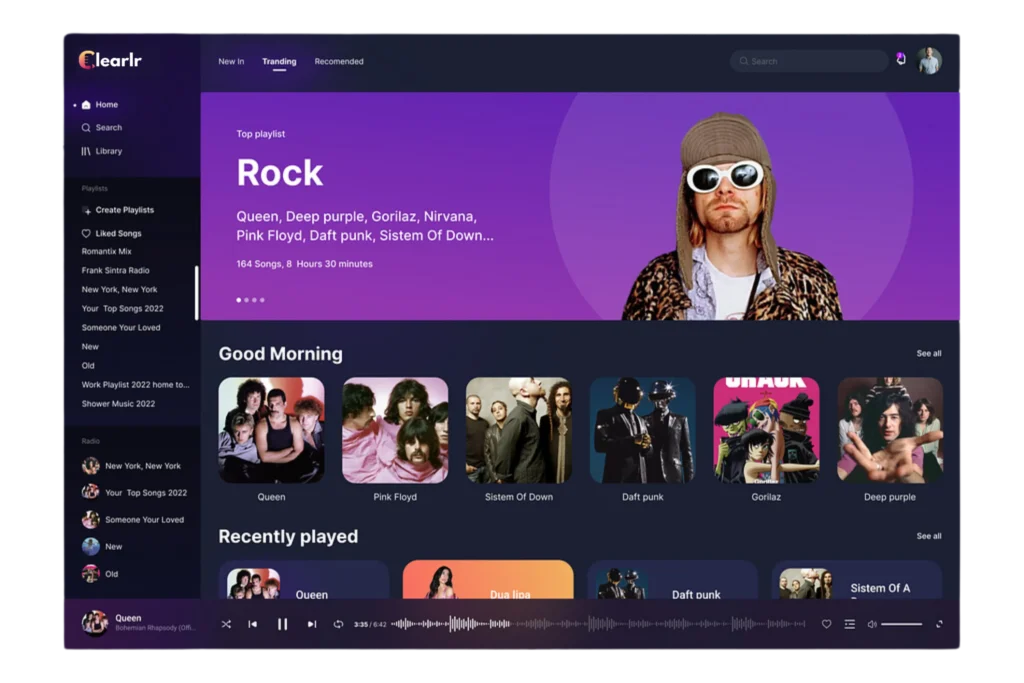Open the user profile avatar

[929, 61]
